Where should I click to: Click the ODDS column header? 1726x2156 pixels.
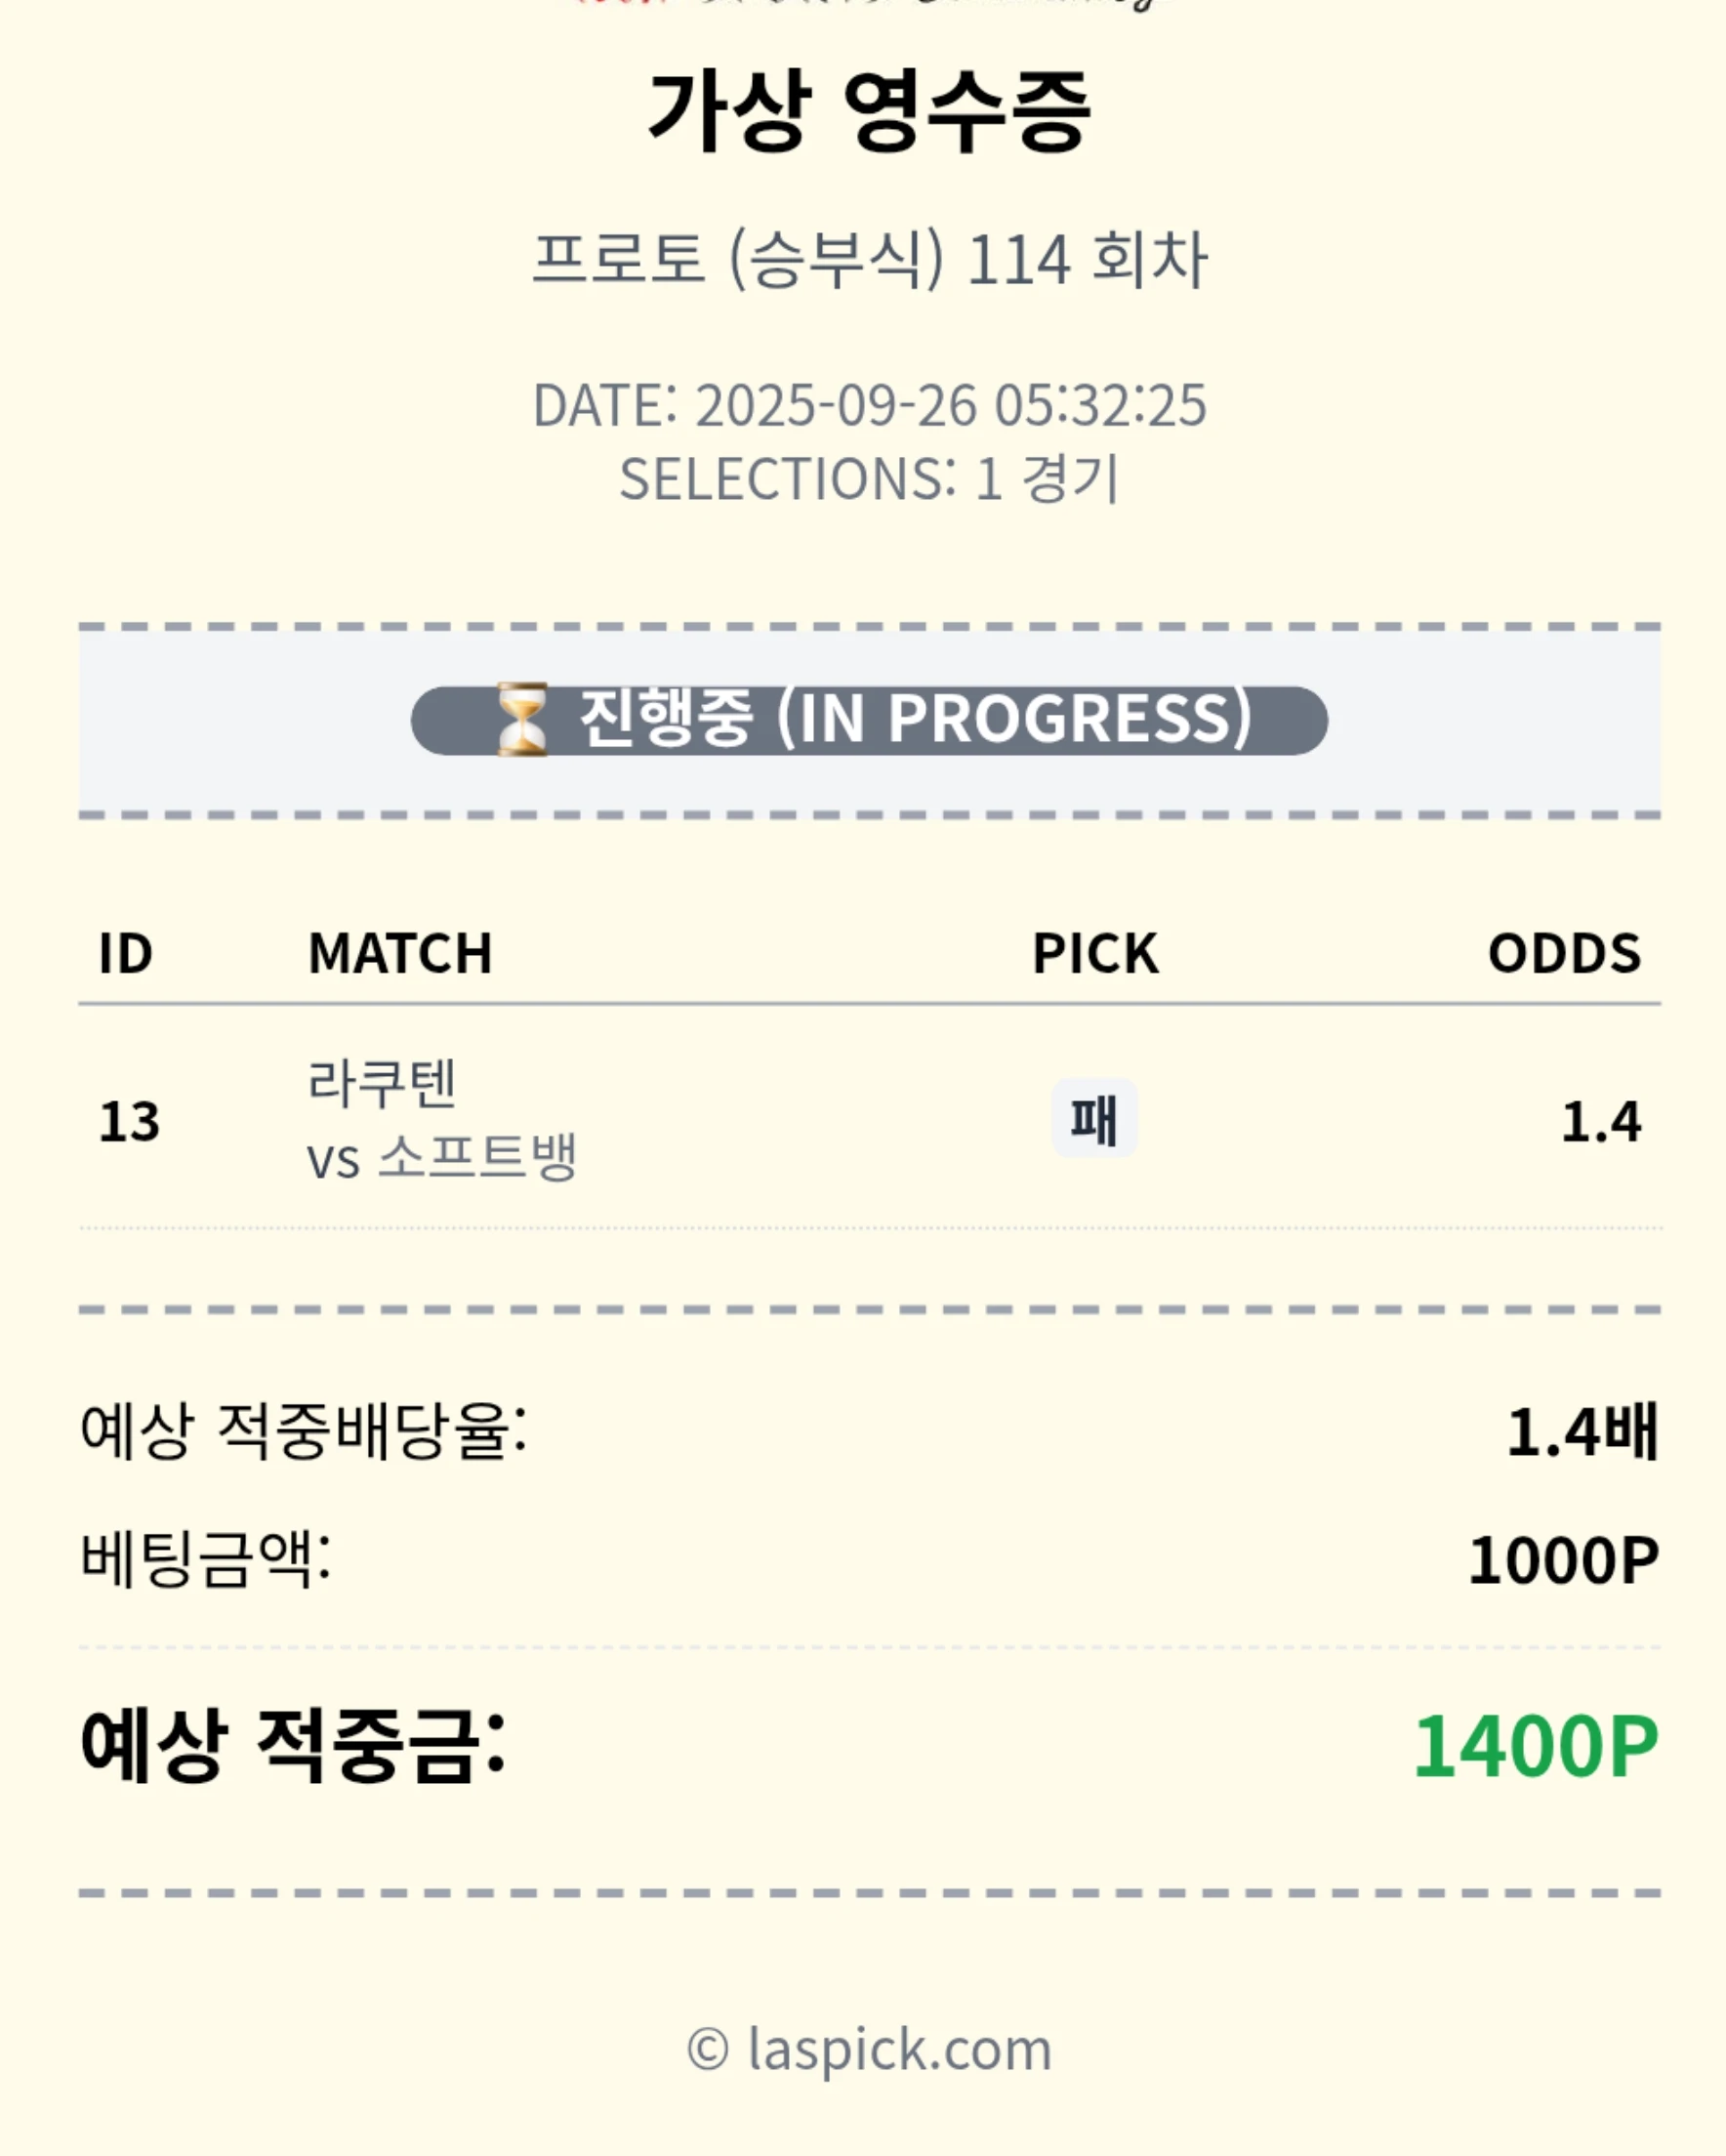tap(1564, 953)
